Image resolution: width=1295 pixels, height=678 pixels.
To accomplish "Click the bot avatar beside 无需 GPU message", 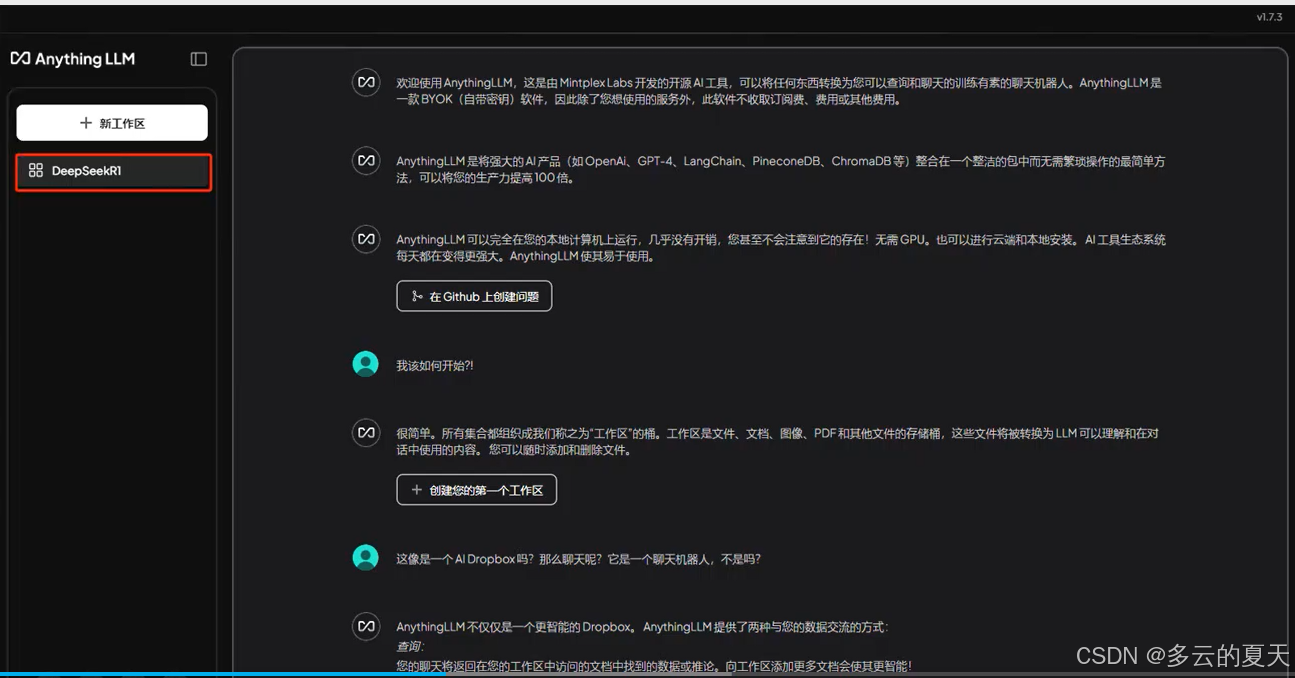I will (366, 239).
